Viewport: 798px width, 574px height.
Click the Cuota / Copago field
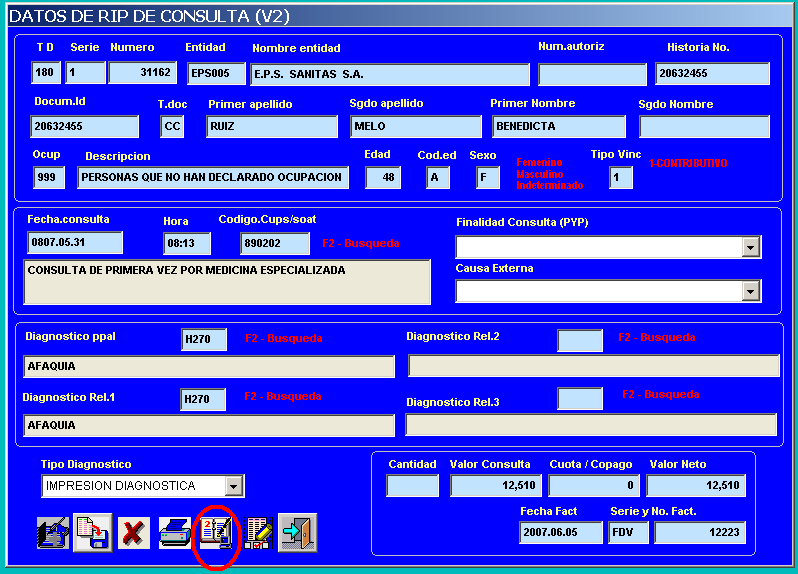pyautogui.click(x=594, y=485)
